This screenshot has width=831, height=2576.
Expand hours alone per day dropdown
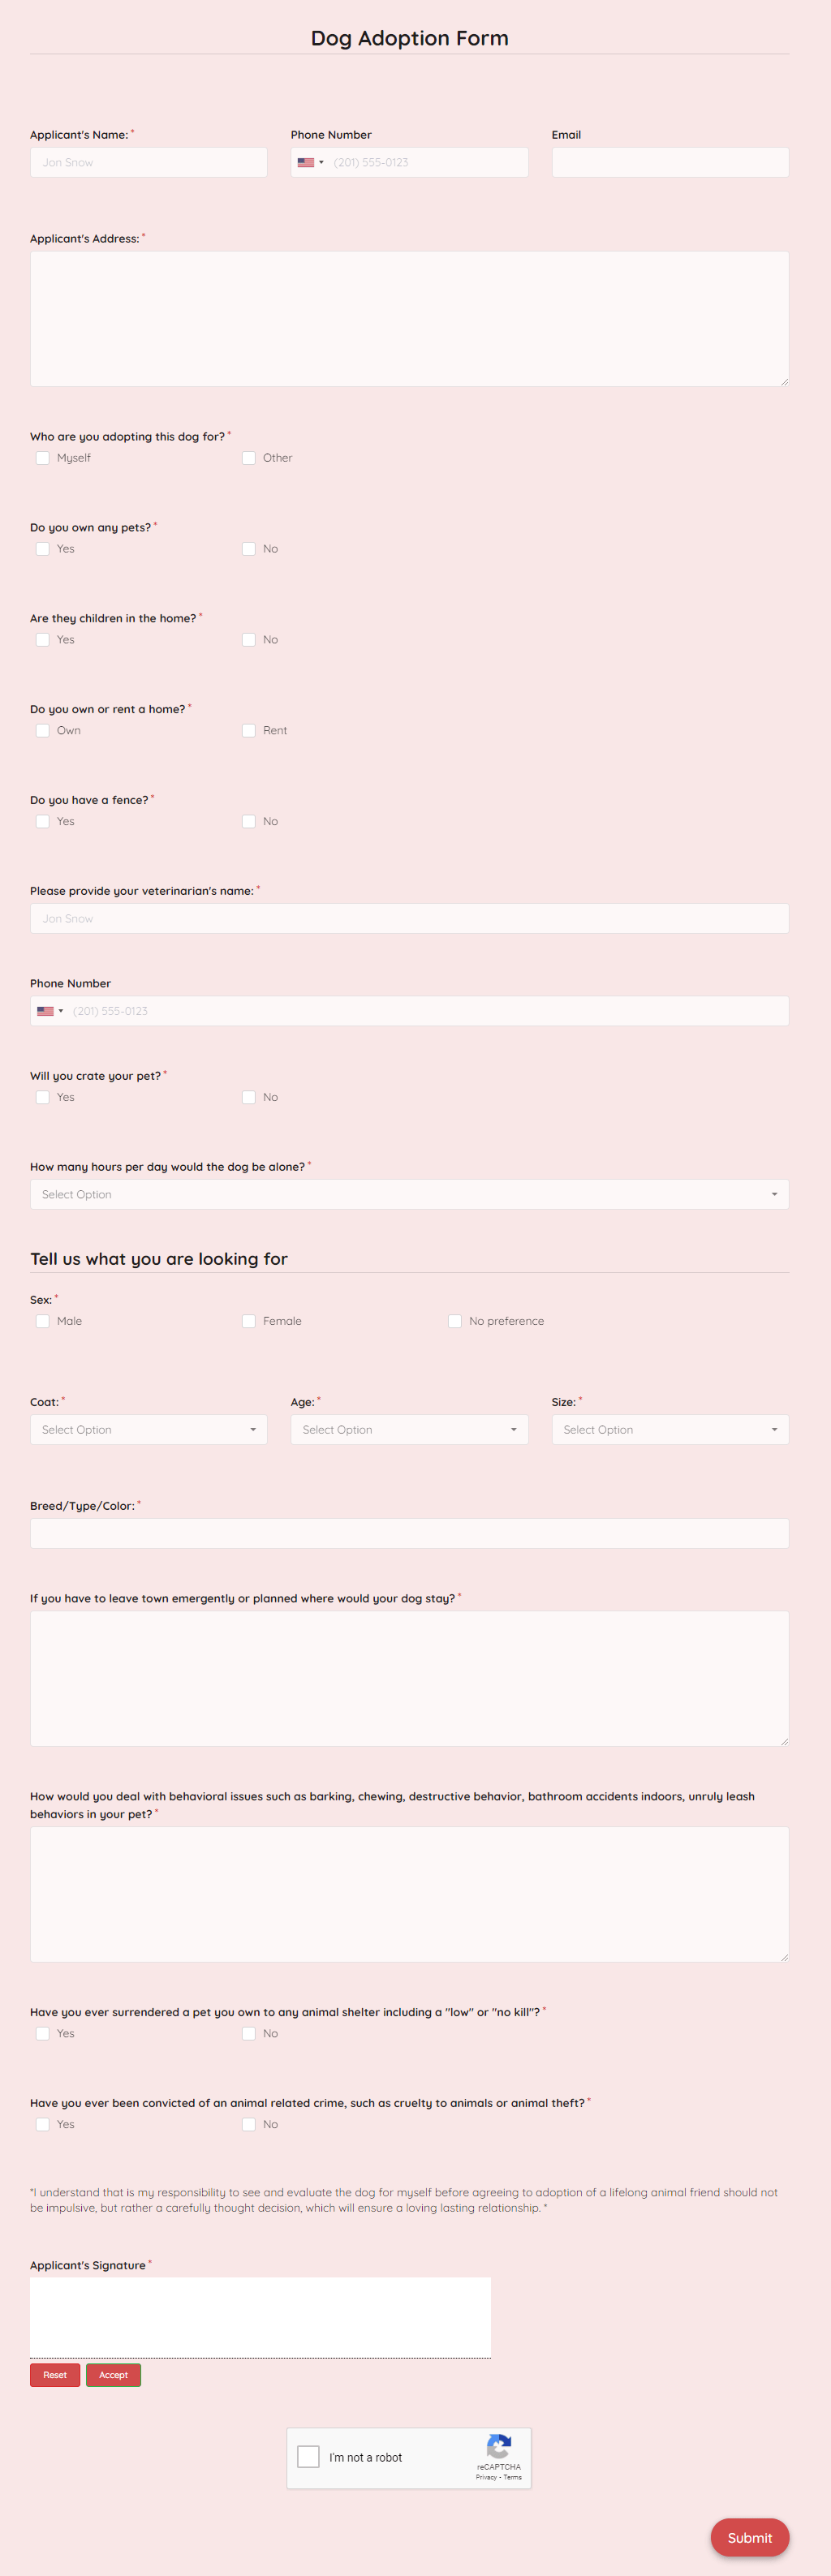409,1194
